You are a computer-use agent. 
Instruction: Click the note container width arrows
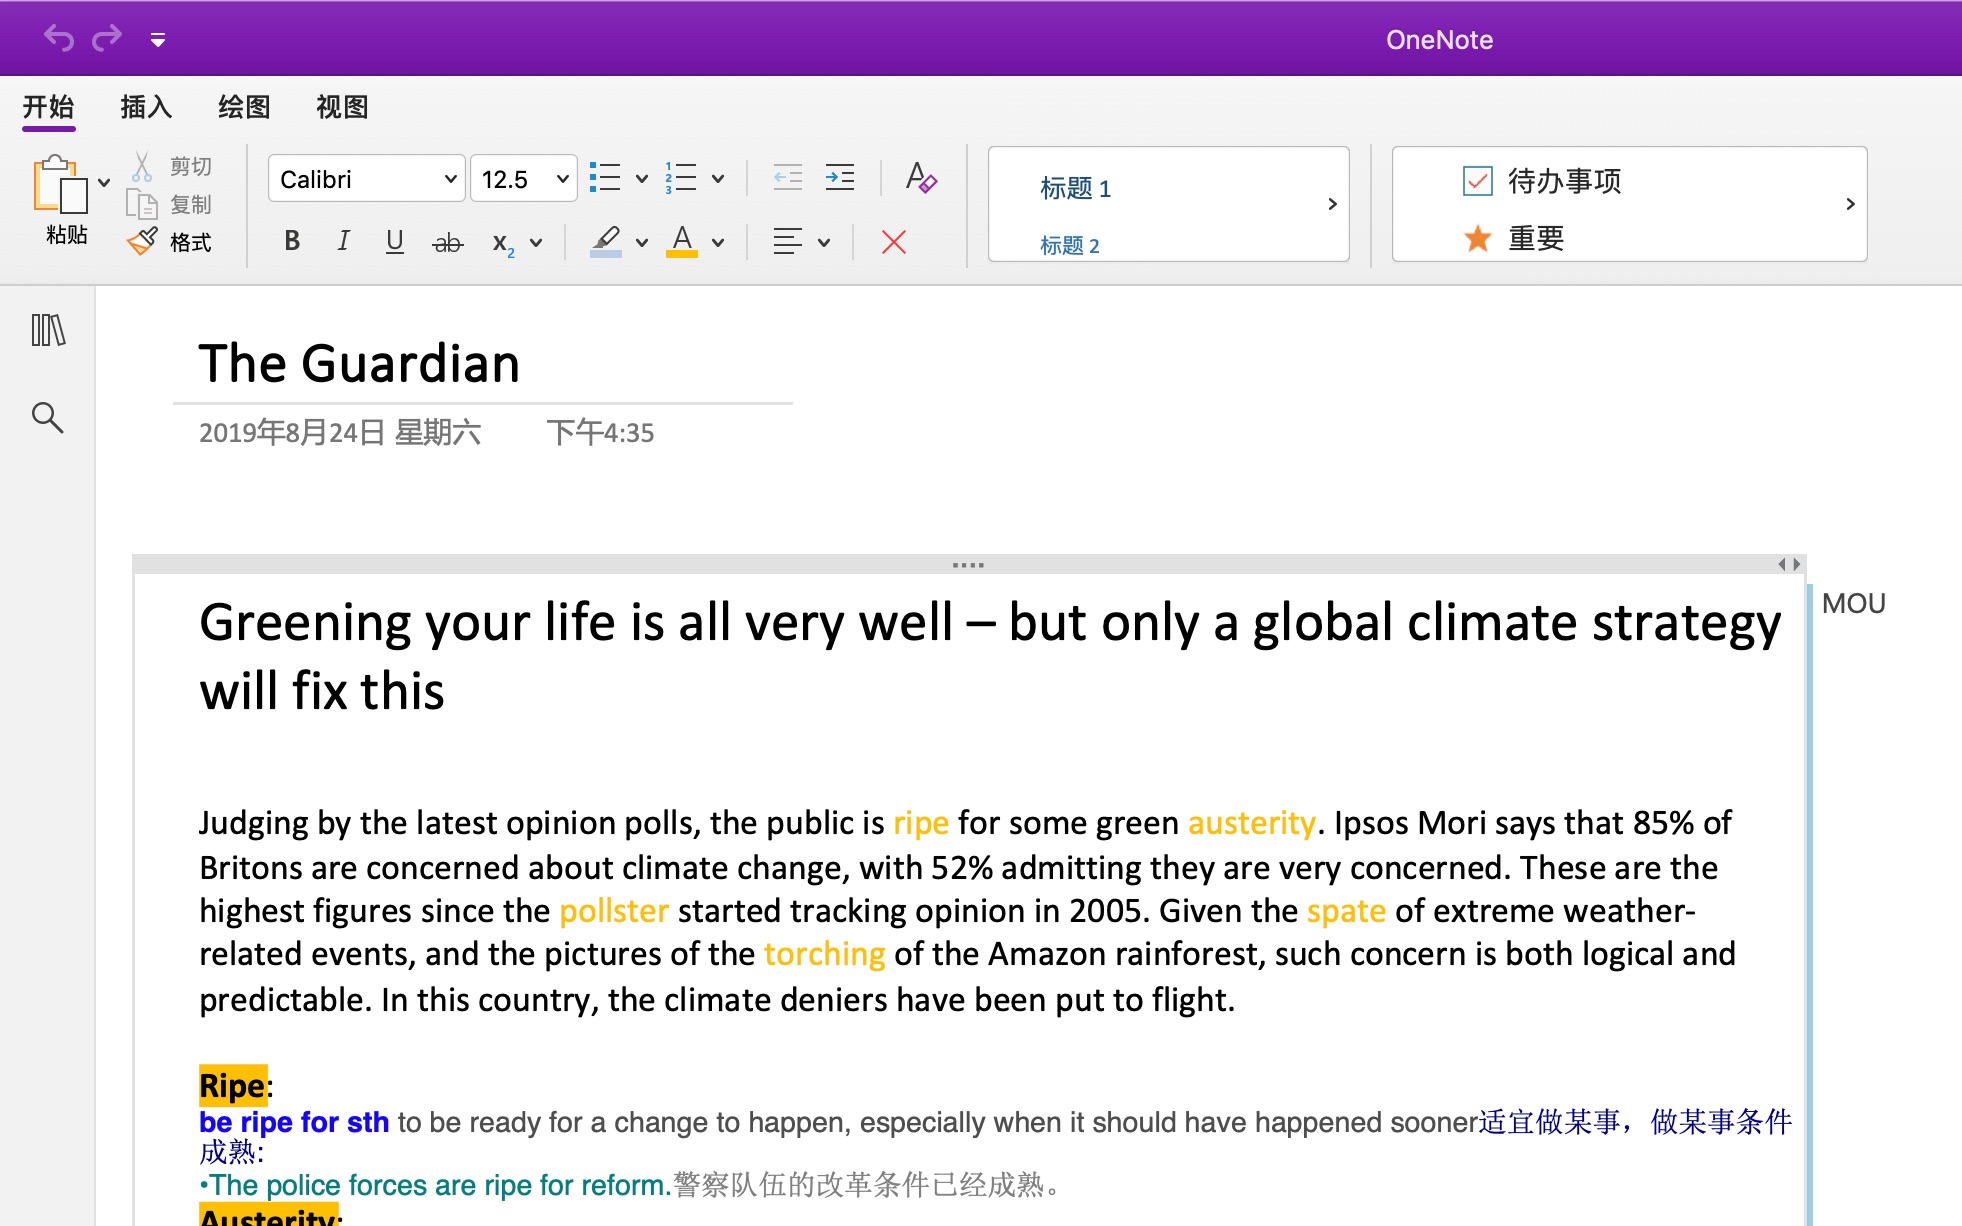[1789, 564]
